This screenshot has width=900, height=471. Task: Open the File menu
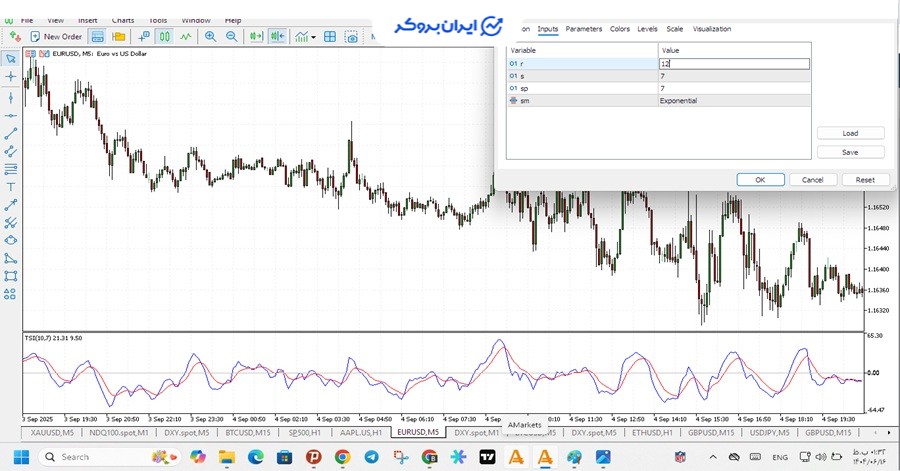(x=27, y=21)
